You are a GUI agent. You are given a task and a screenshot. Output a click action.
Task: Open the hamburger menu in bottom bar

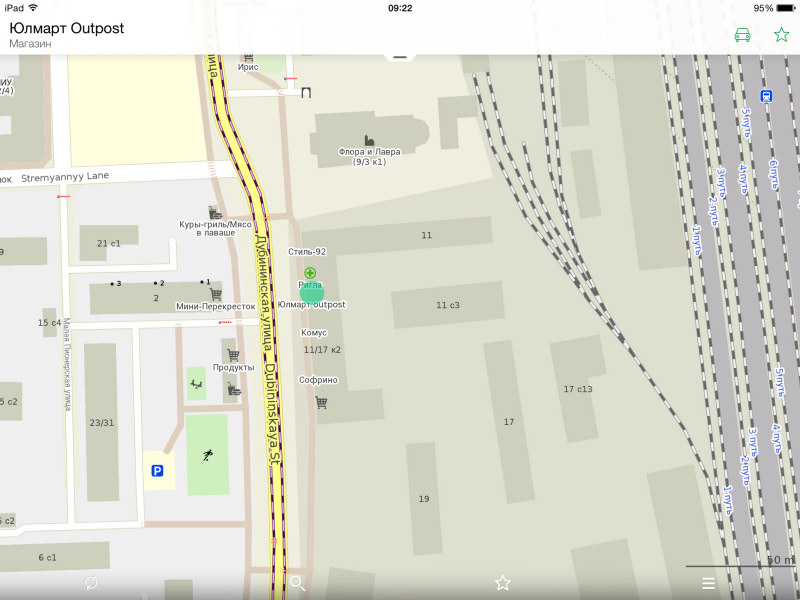point(708,582)
